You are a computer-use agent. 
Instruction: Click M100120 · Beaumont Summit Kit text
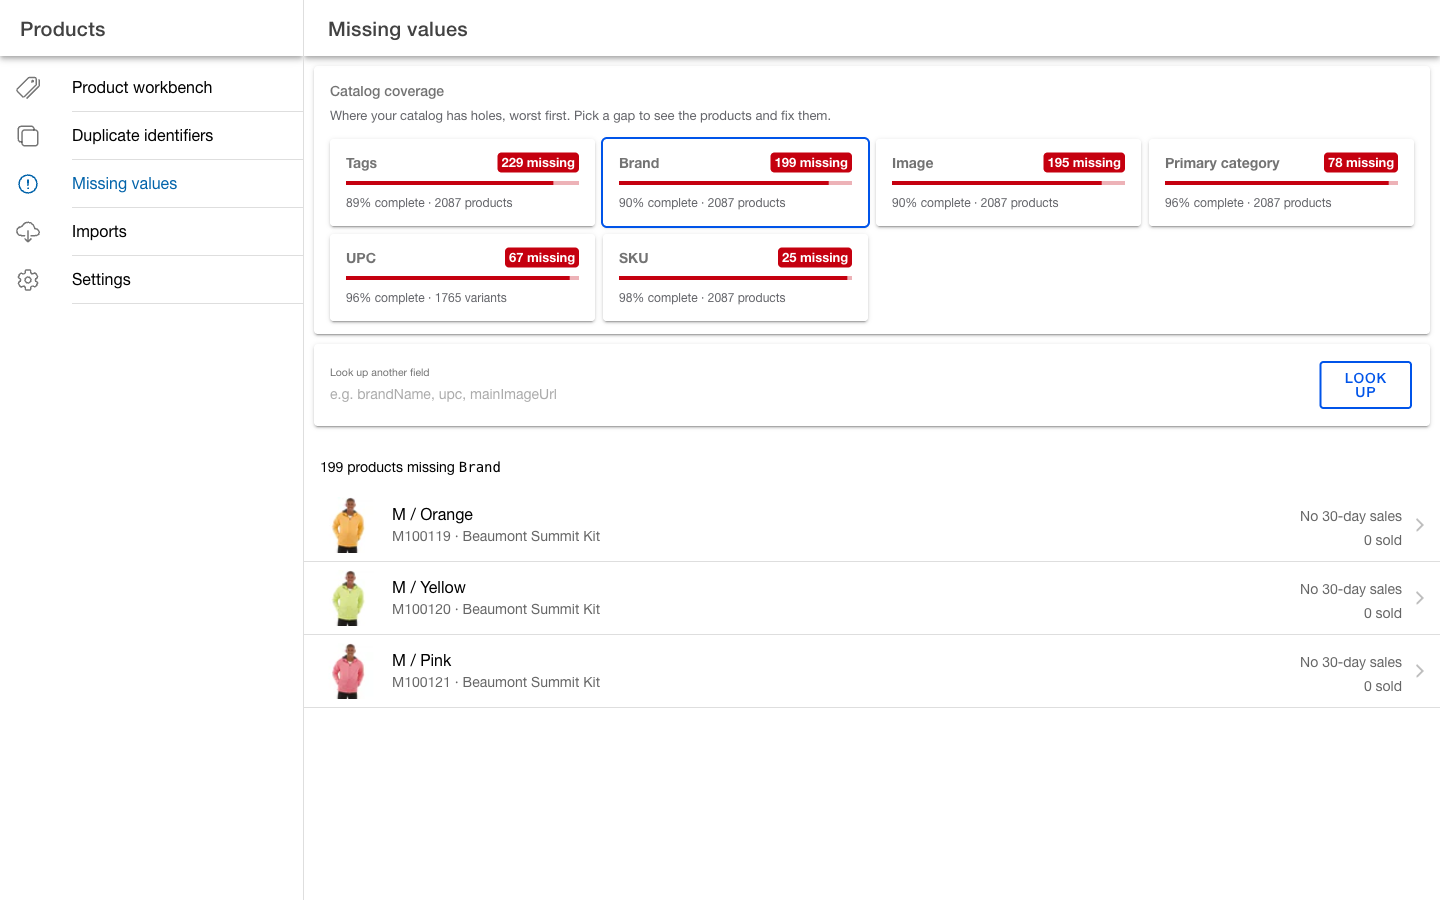point(496,609)
